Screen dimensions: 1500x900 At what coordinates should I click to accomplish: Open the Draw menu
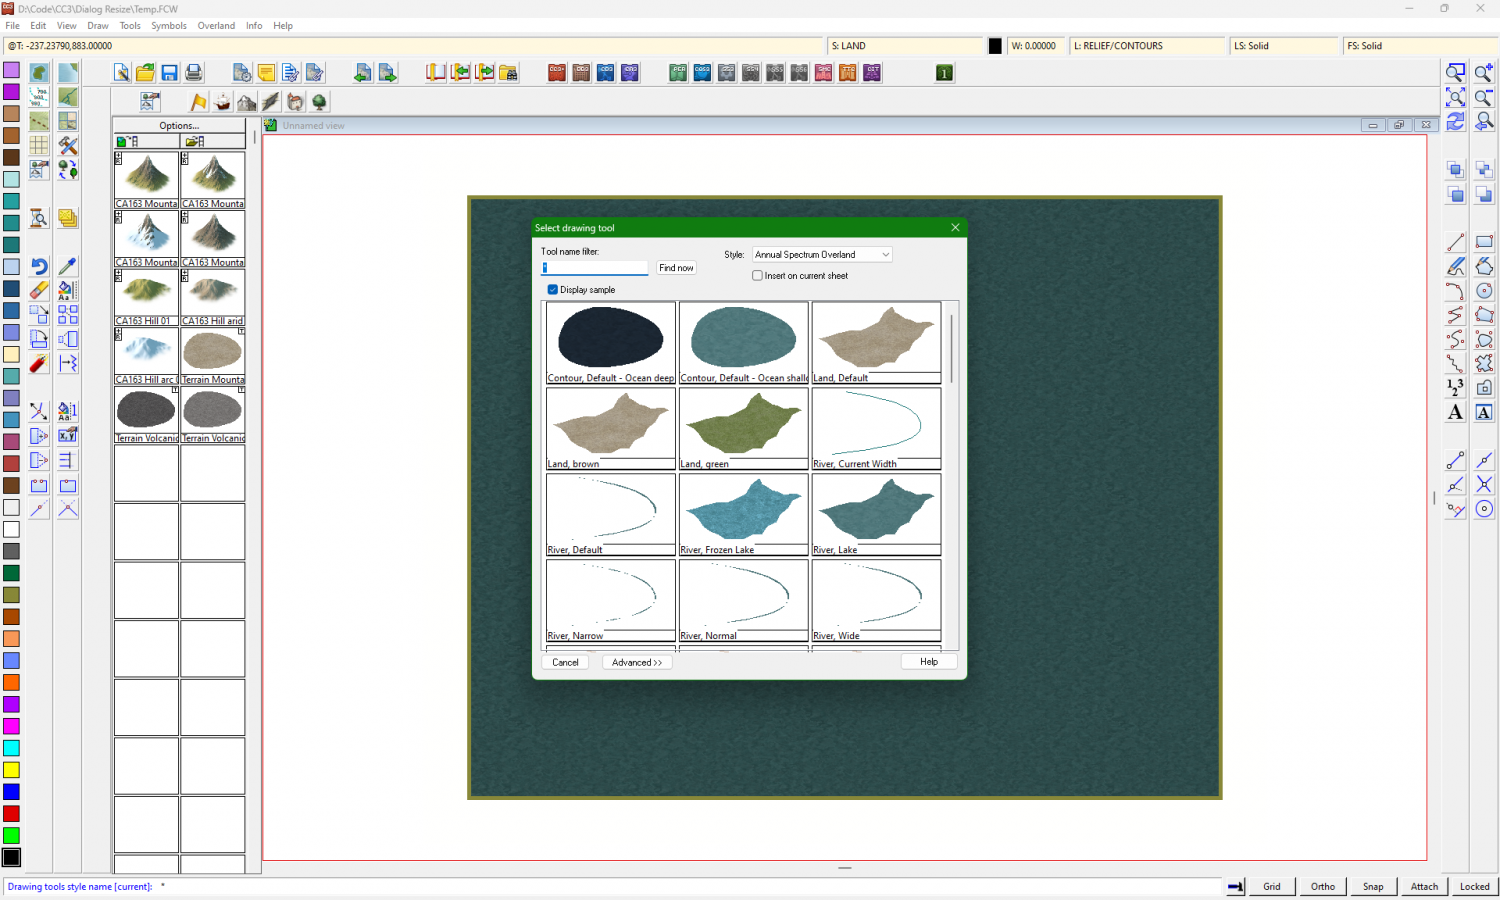click(98, 26)
